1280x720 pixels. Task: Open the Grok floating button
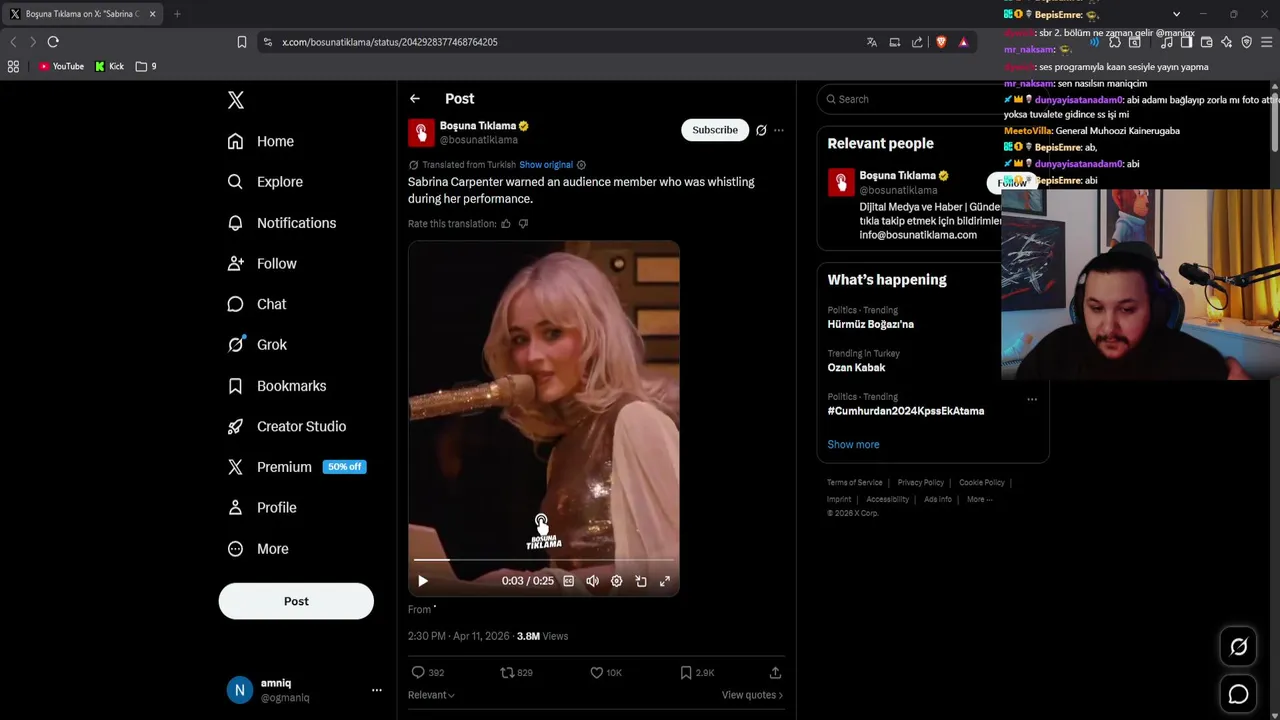[1238, 647]
